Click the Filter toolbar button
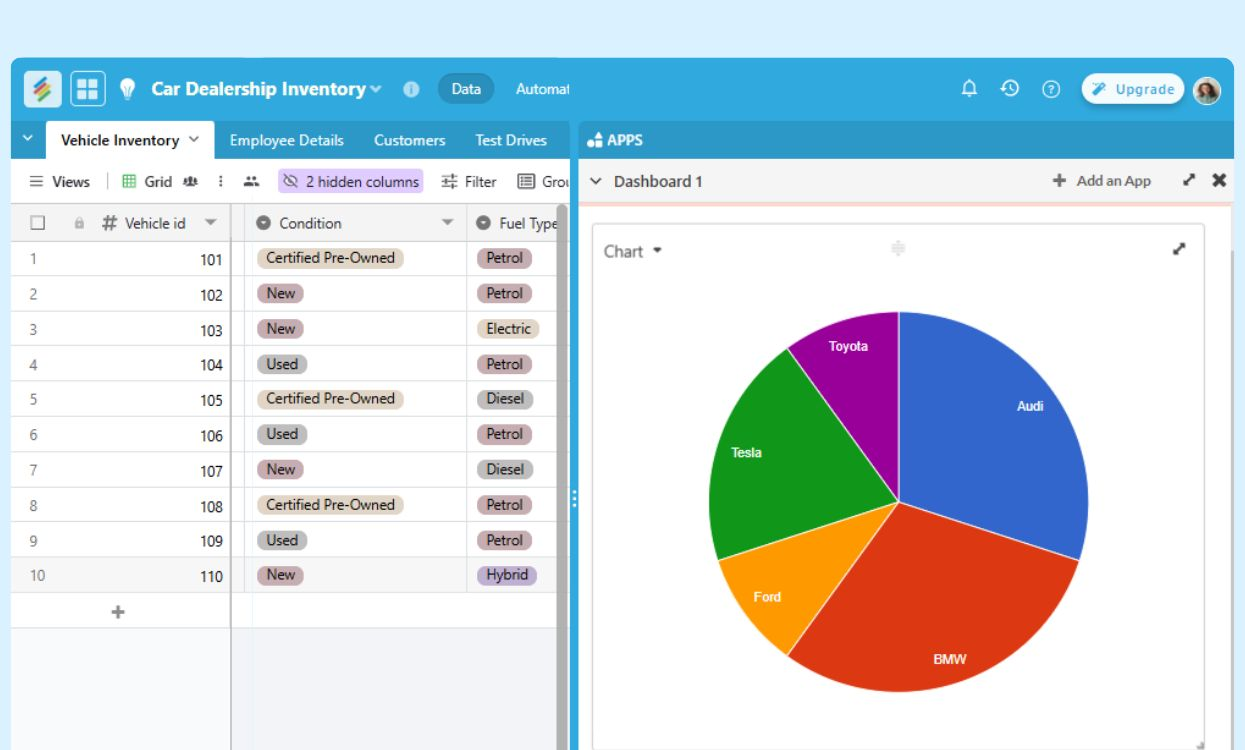Screen dimensions: 1245x750 click(469, 181)
